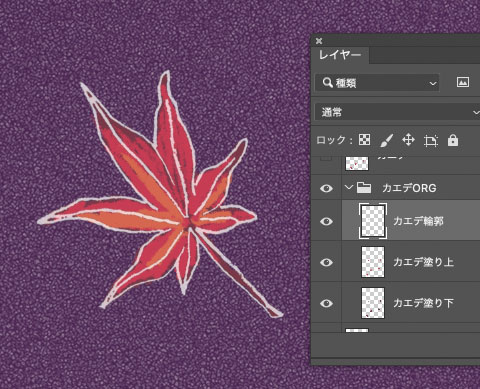Screen dimensions: 480x389
Task: Lock image pixels with the brush icon
Action: 387,140
